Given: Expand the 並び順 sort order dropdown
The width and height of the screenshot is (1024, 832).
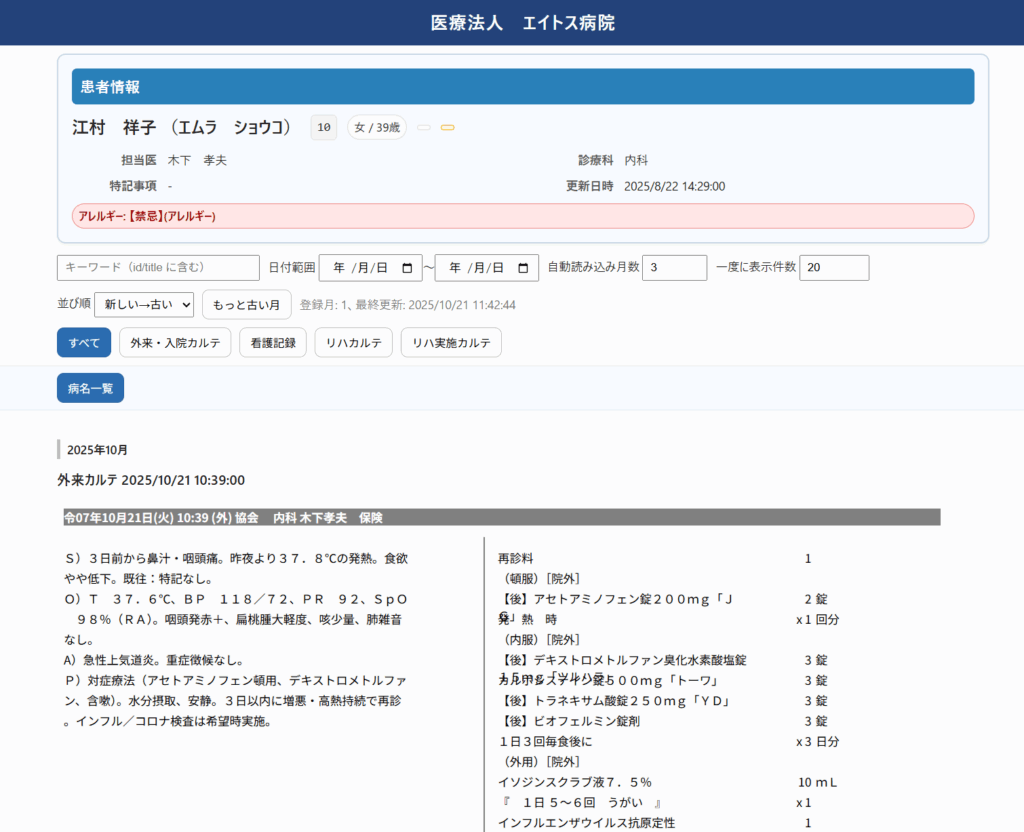Looking at the screenshot, I should [x=144, y=304].
